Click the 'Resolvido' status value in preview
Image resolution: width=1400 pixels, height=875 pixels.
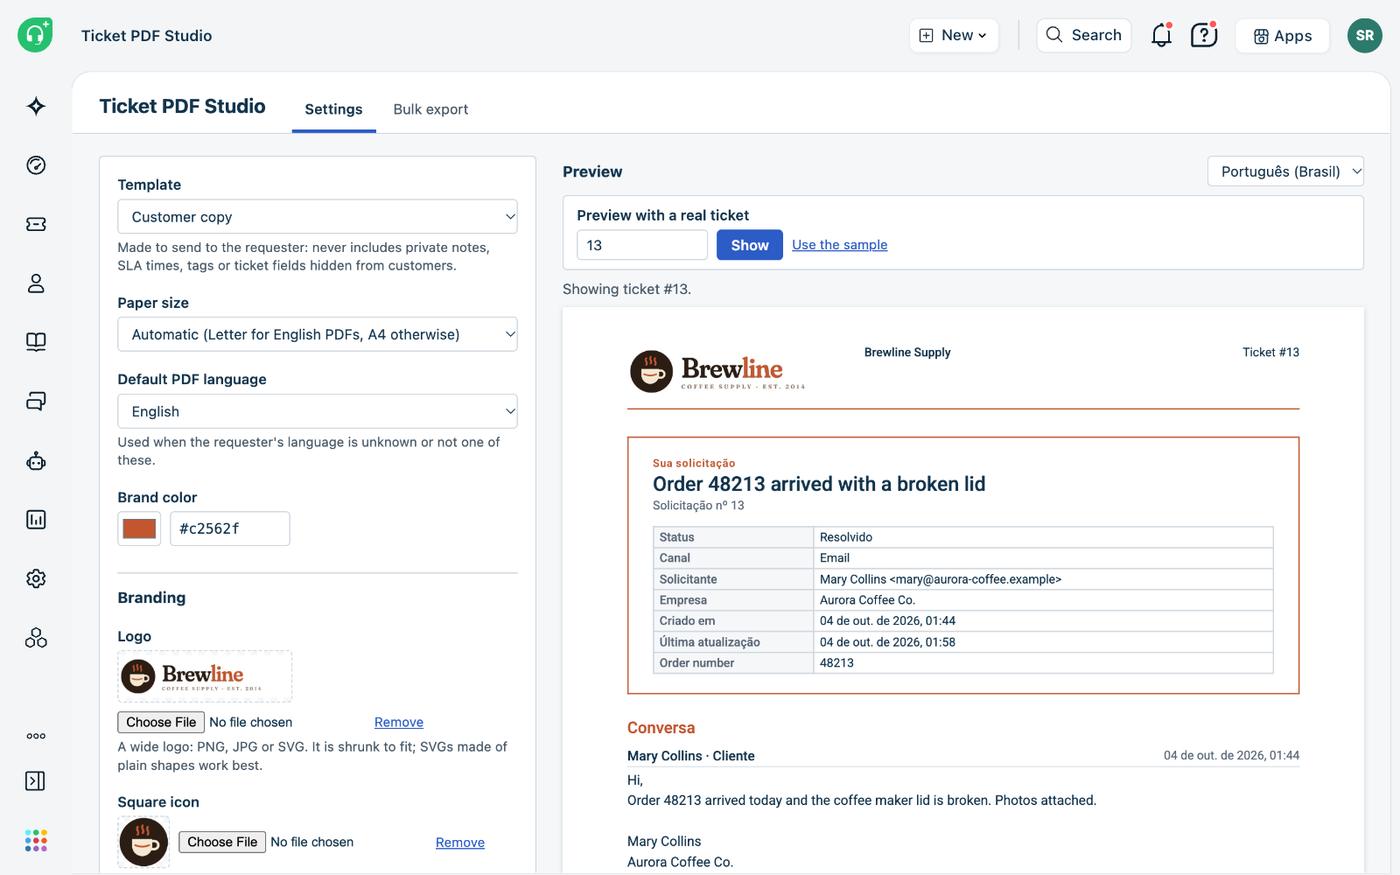(x=846, y=537)
